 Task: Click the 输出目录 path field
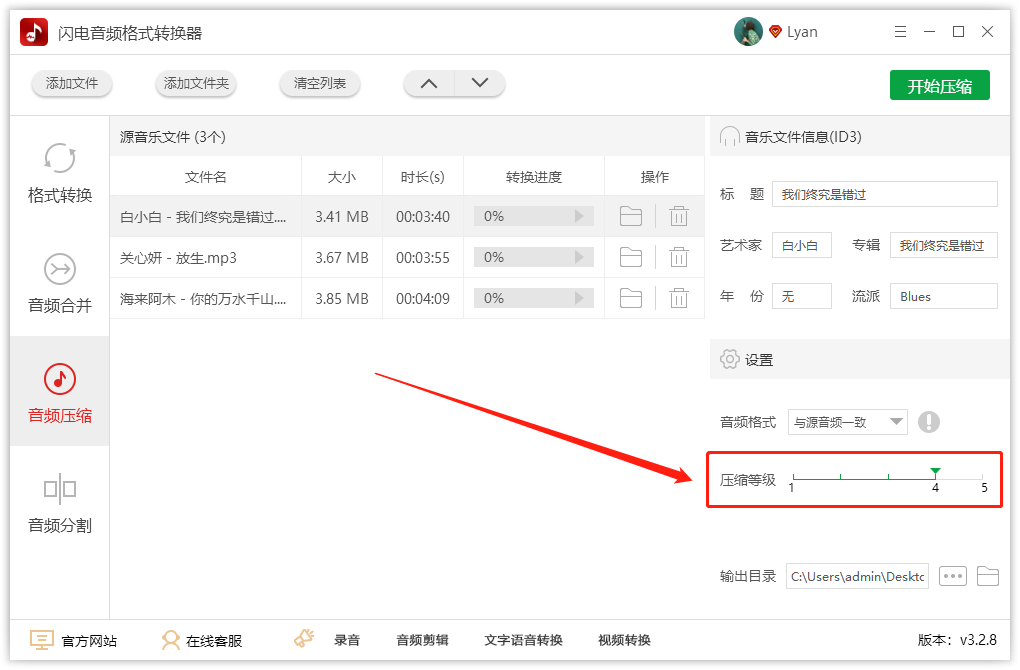857,576
